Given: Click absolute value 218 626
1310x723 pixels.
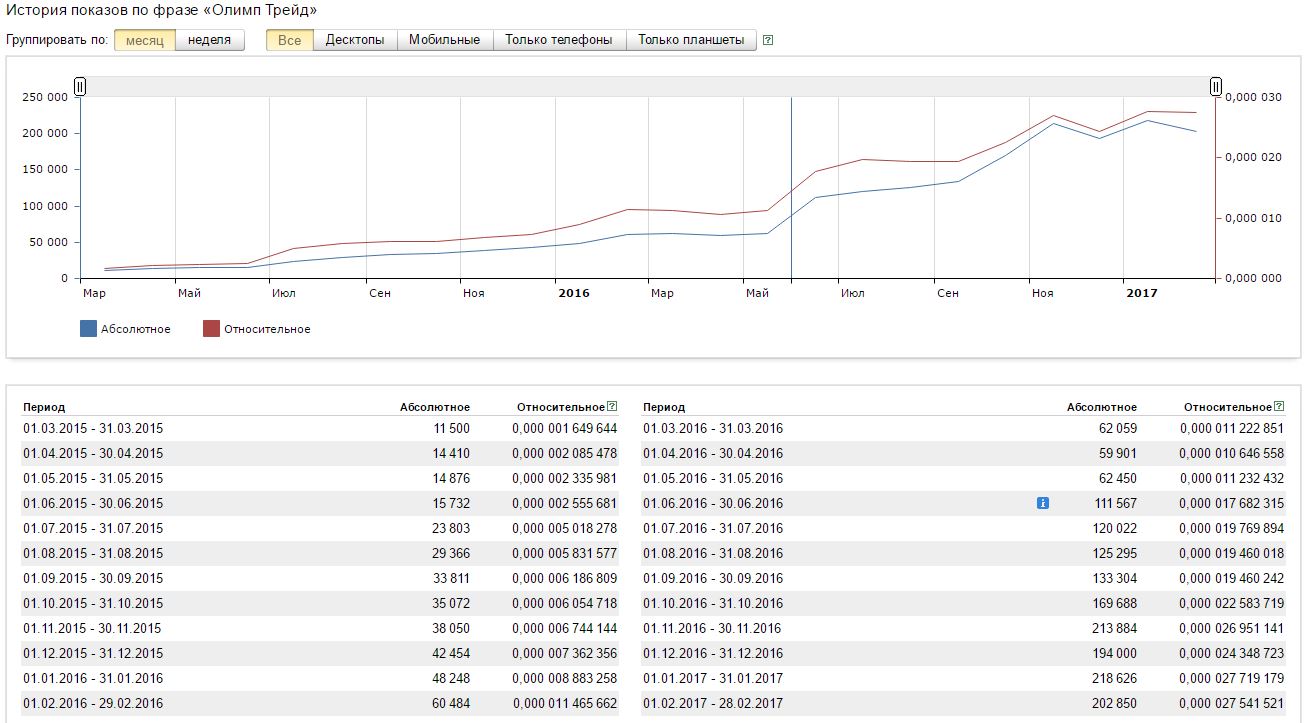Looking at the screenshot, I should tap(1114, 678).
